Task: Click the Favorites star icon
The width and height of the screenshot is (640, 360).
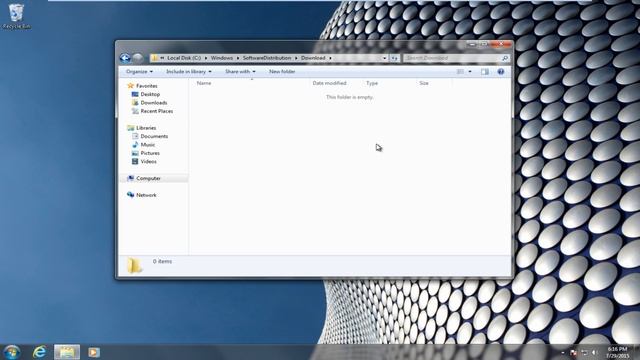Action: coord(131,86)
